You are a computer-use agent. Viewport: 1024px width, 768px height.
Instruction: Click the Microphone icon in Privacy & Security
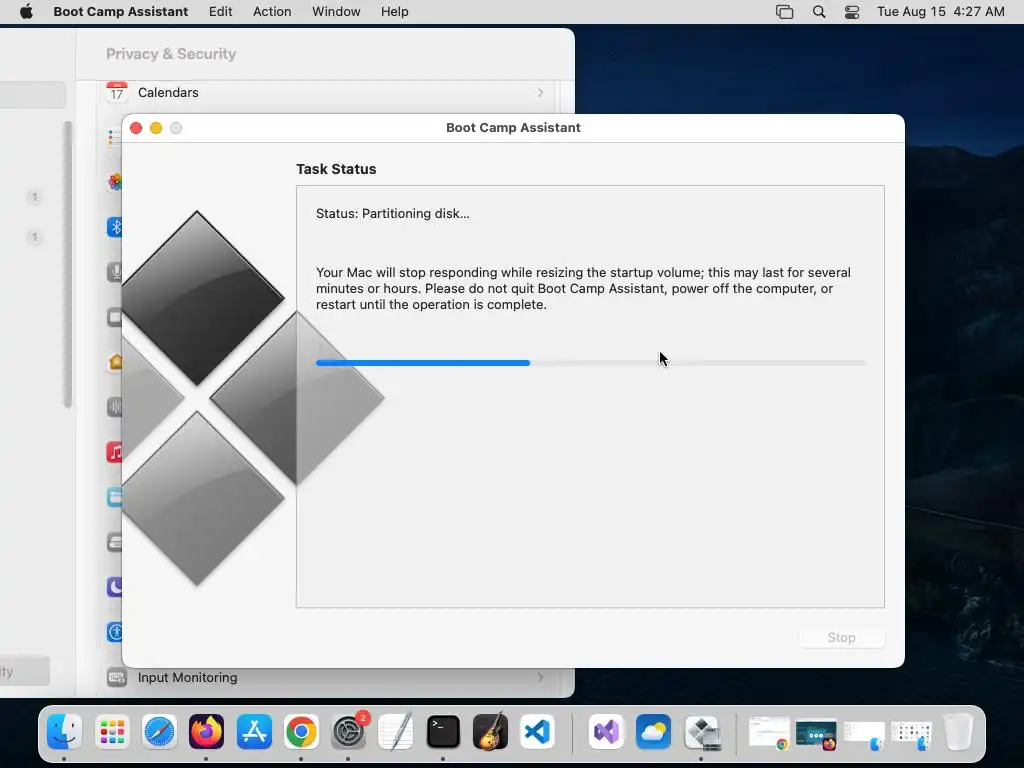point(115,272)
